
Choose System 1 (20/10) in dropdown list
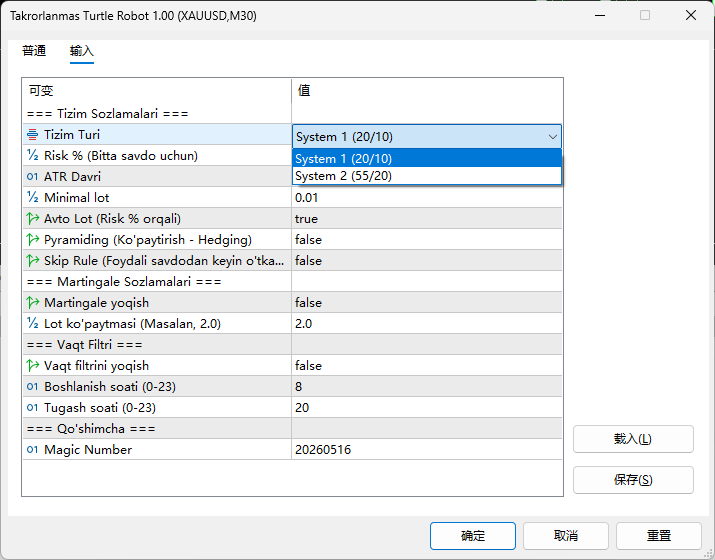click(426, 159)
